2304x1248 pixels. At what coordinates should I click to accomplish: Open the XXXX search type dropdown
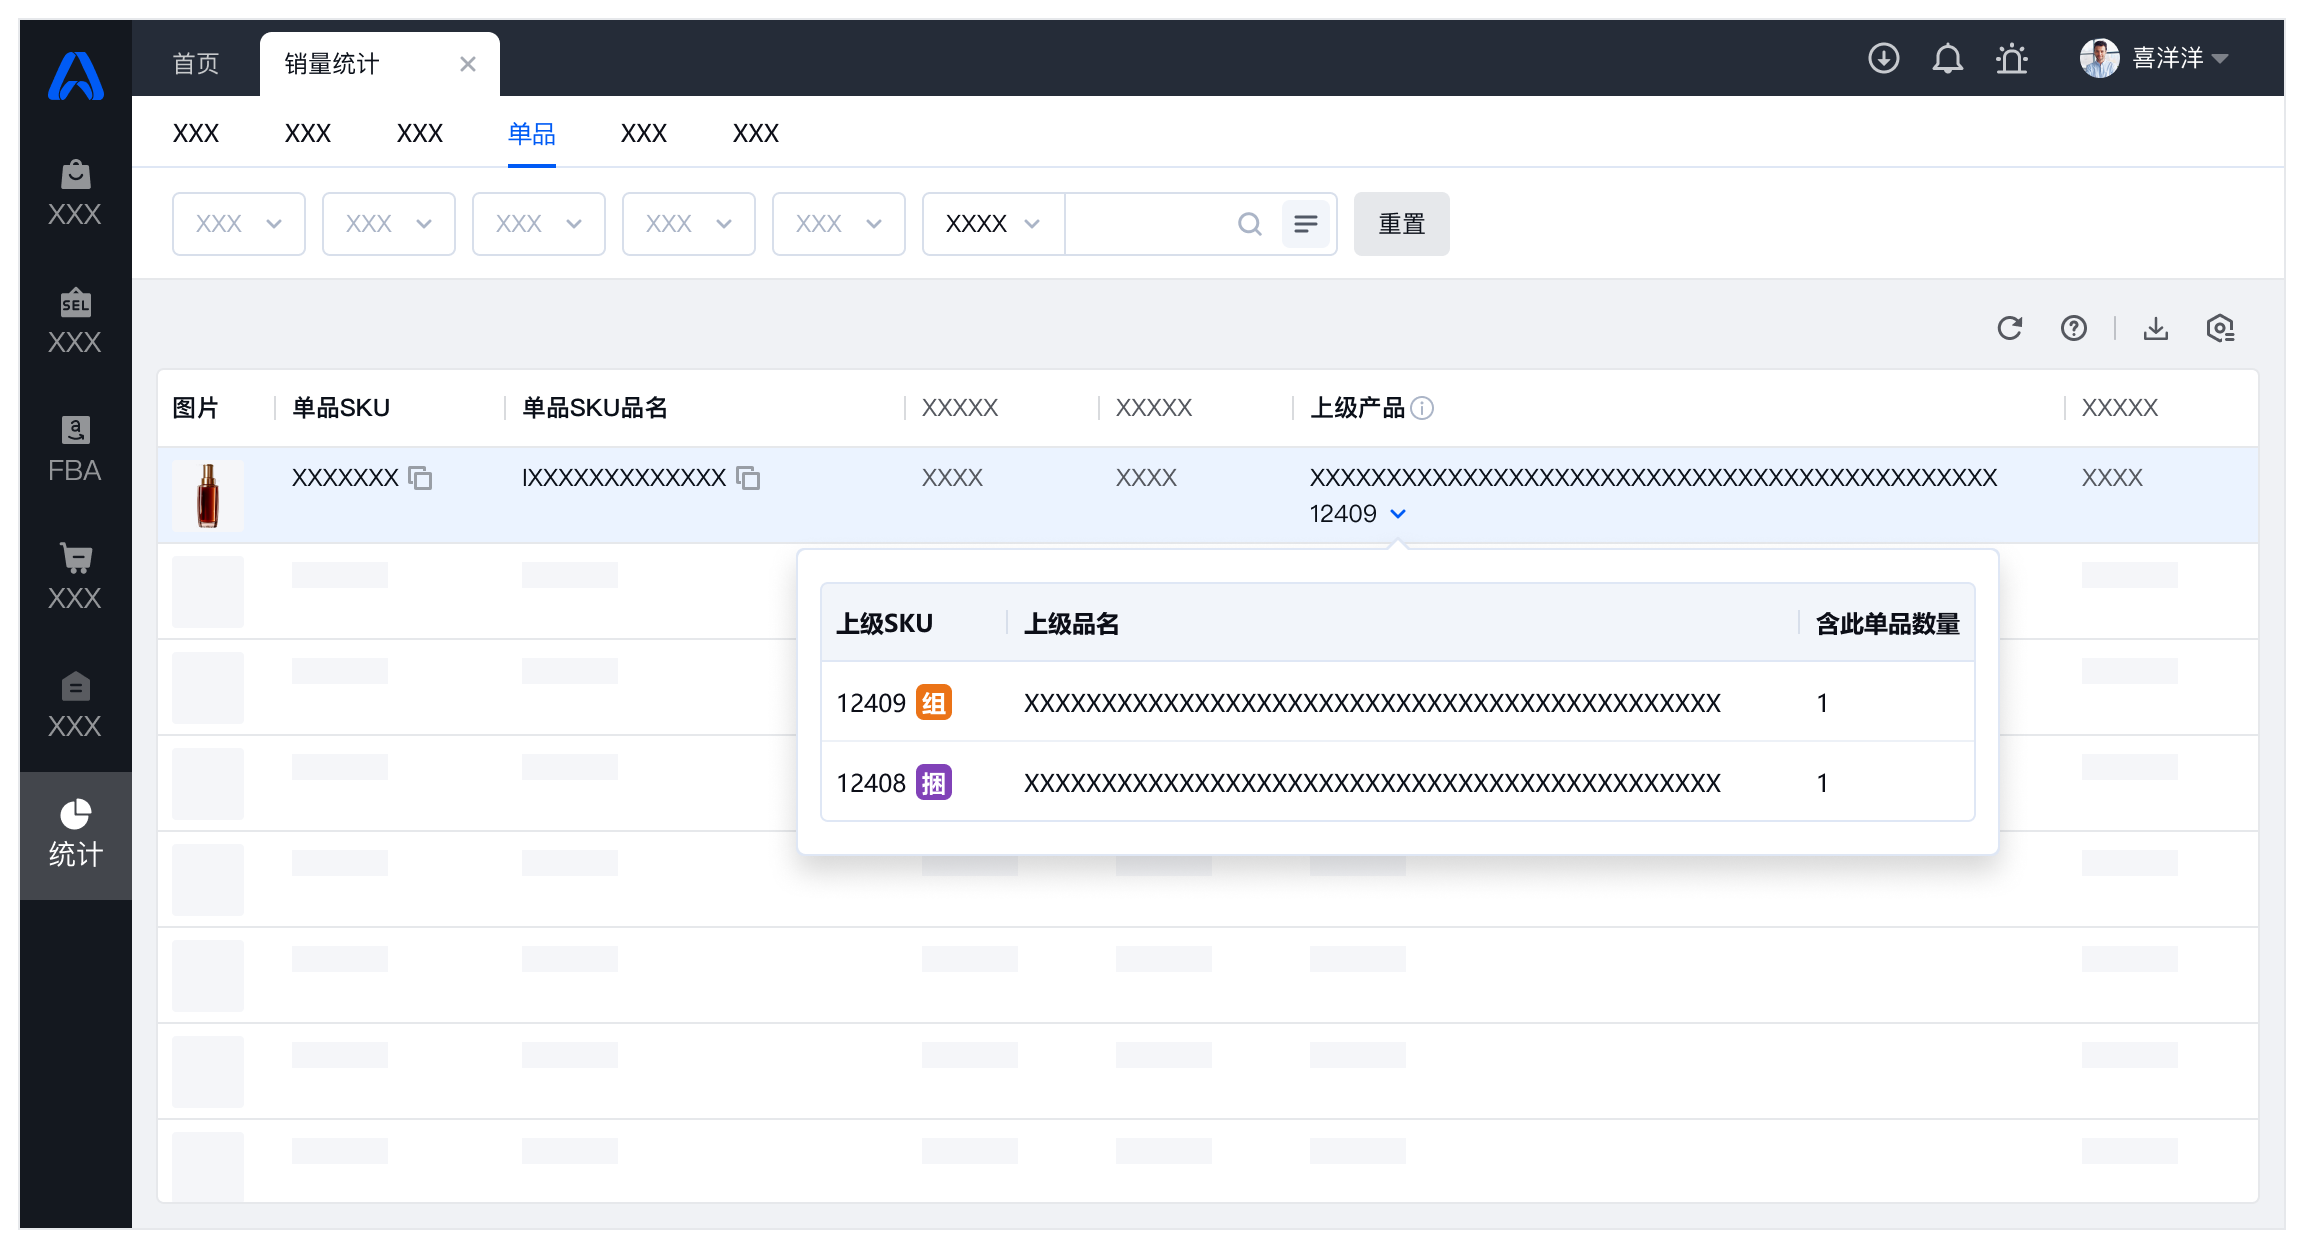point(992,224)
